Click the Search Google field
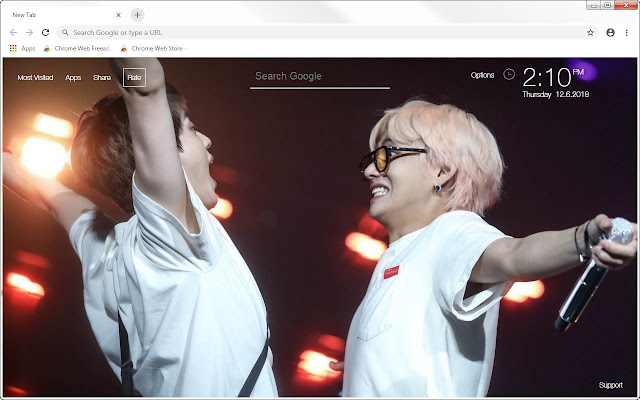Viewport: 640px width, 400px height. pyautogui.click(x=320, y=78)
